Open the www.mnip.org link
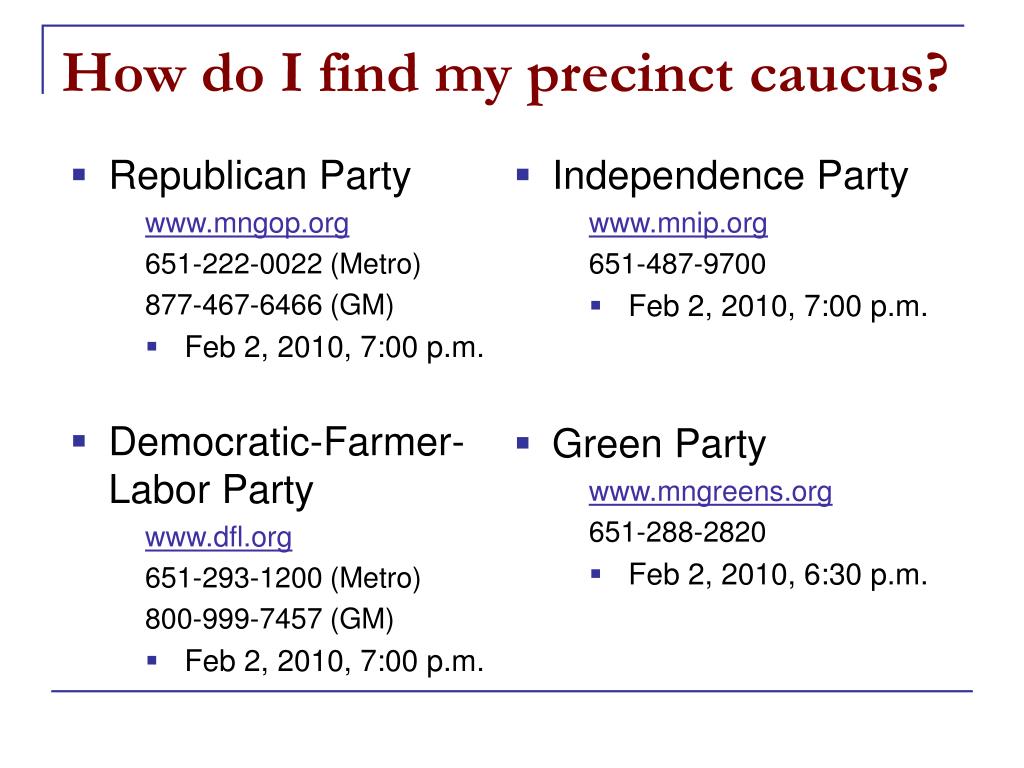Screen dimensions: 1024x768 tap(678, 224)
